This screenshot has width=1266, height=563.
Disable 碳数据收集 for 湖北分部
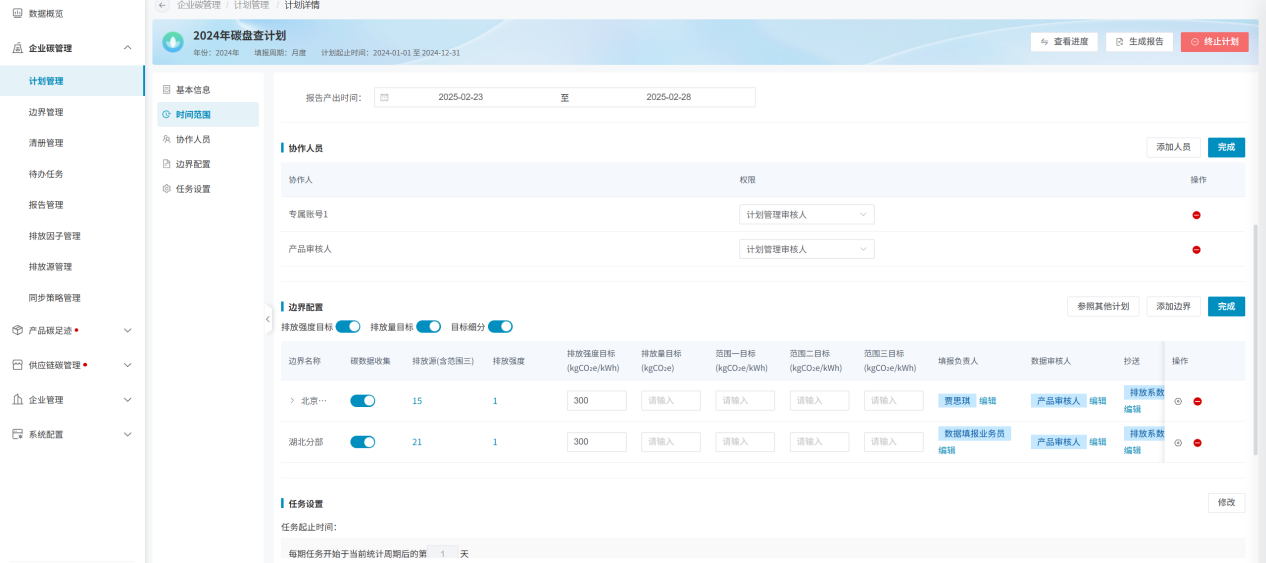(x=362, y=442)
